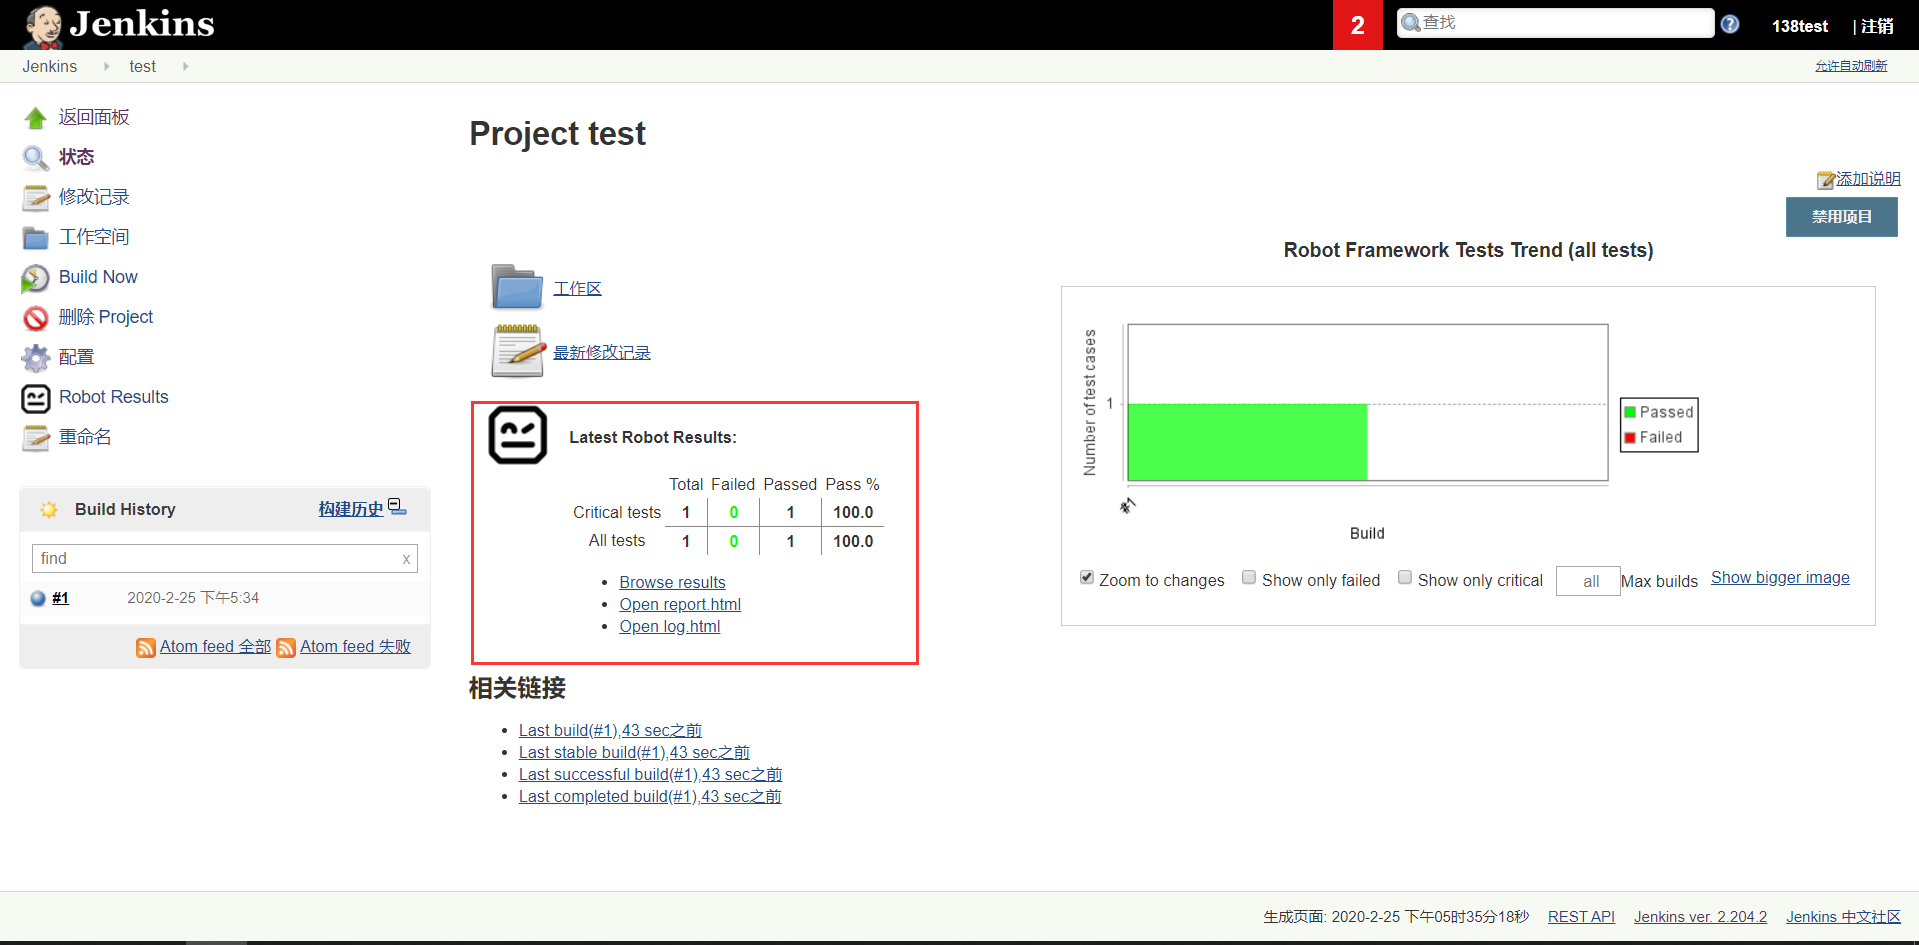Open Last successful build(#1) link
Viewport: 1919px width, 945px height.
point(650,775)
